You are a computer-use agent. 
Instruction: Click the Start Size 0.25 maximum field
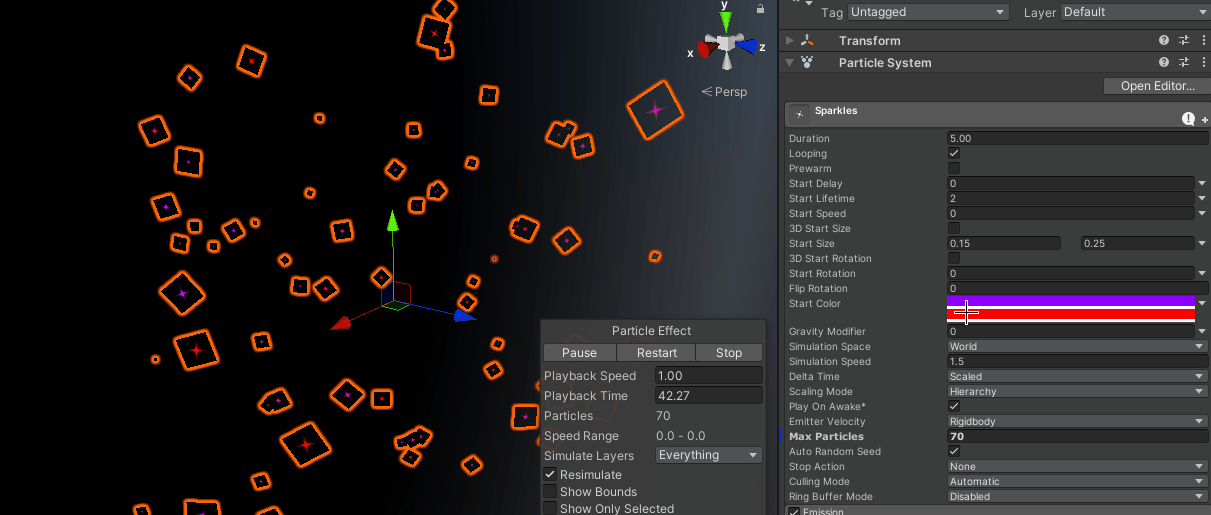point(1137,244)
